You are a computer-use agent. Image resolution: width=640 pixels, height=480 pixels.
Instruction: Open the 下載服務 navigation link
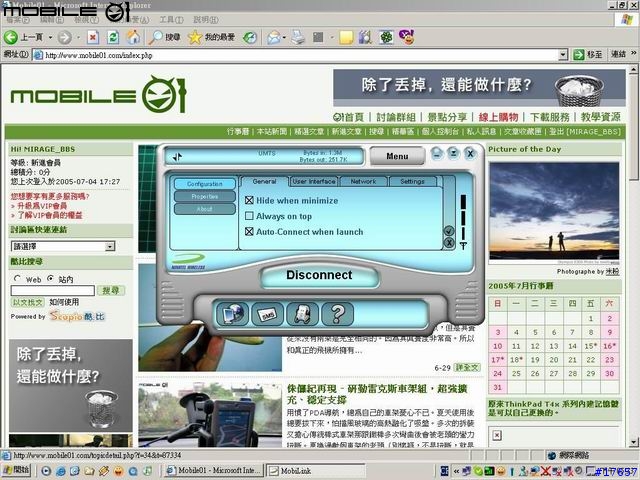(549, 117)
